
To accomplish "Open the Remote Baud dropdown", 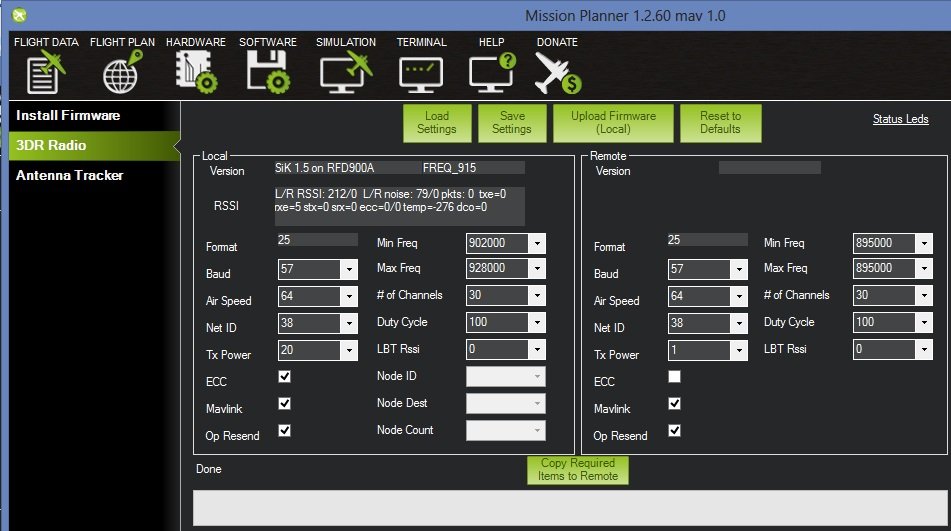I will pos(708,269).
